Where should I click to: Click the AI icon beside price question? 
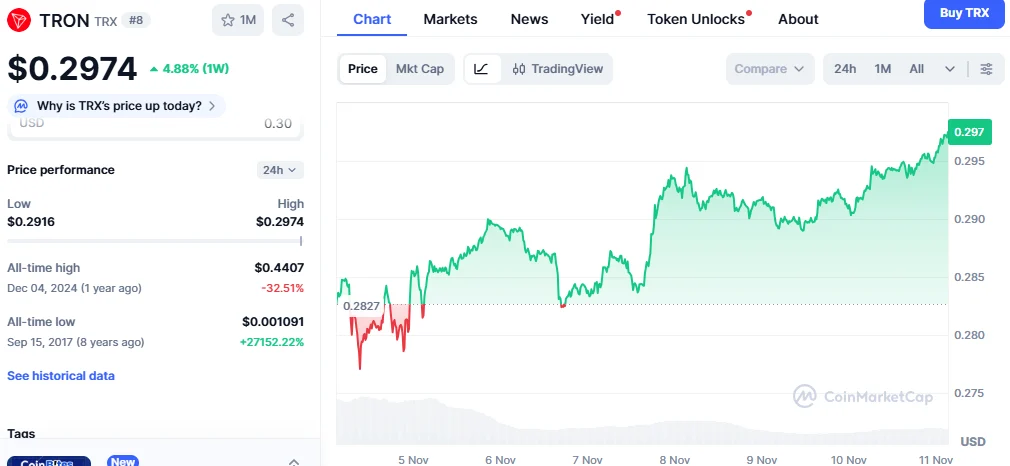tap(22, 106)
